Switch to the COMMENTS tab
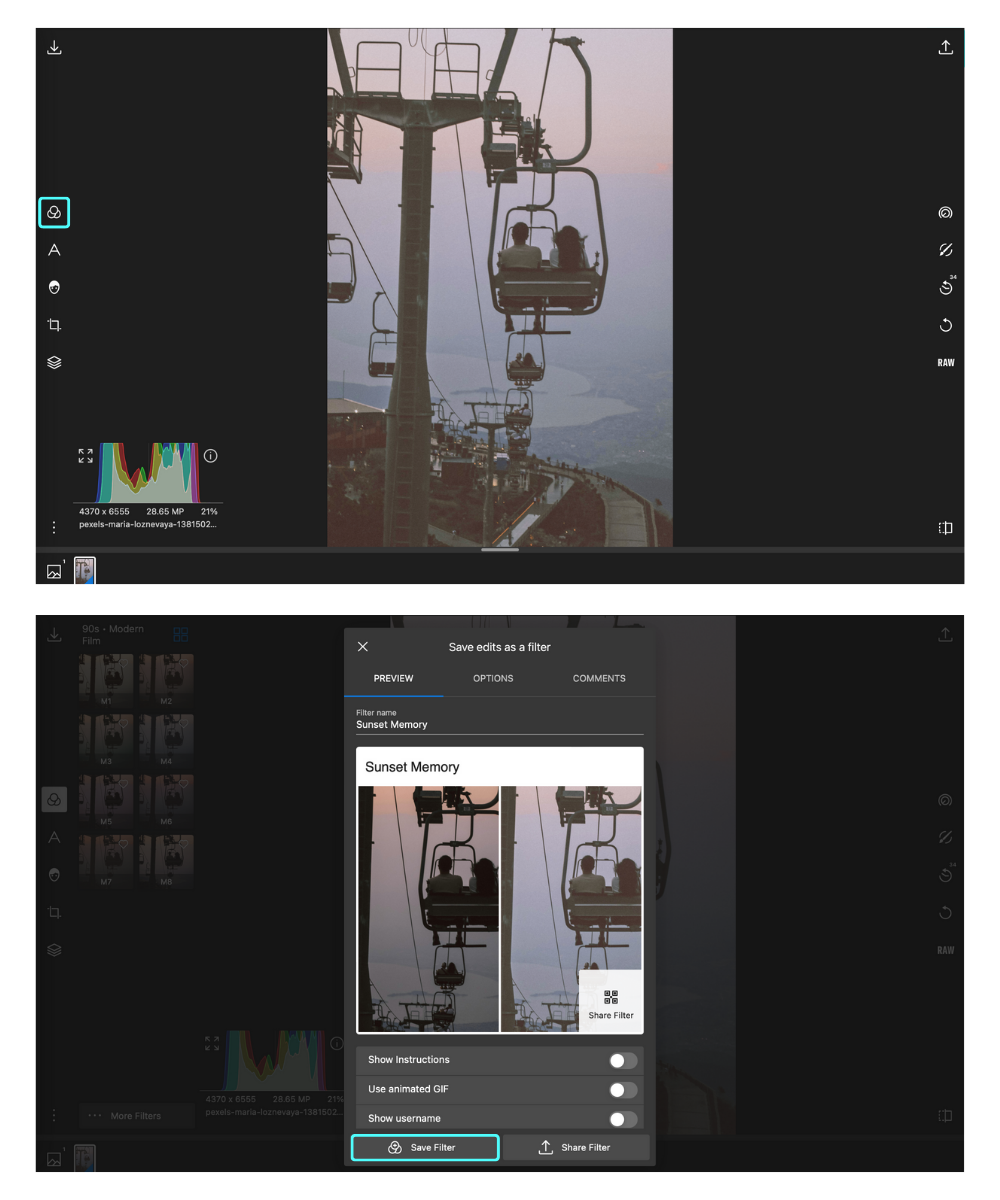Screen dimensions: 1000x1200 599,678
